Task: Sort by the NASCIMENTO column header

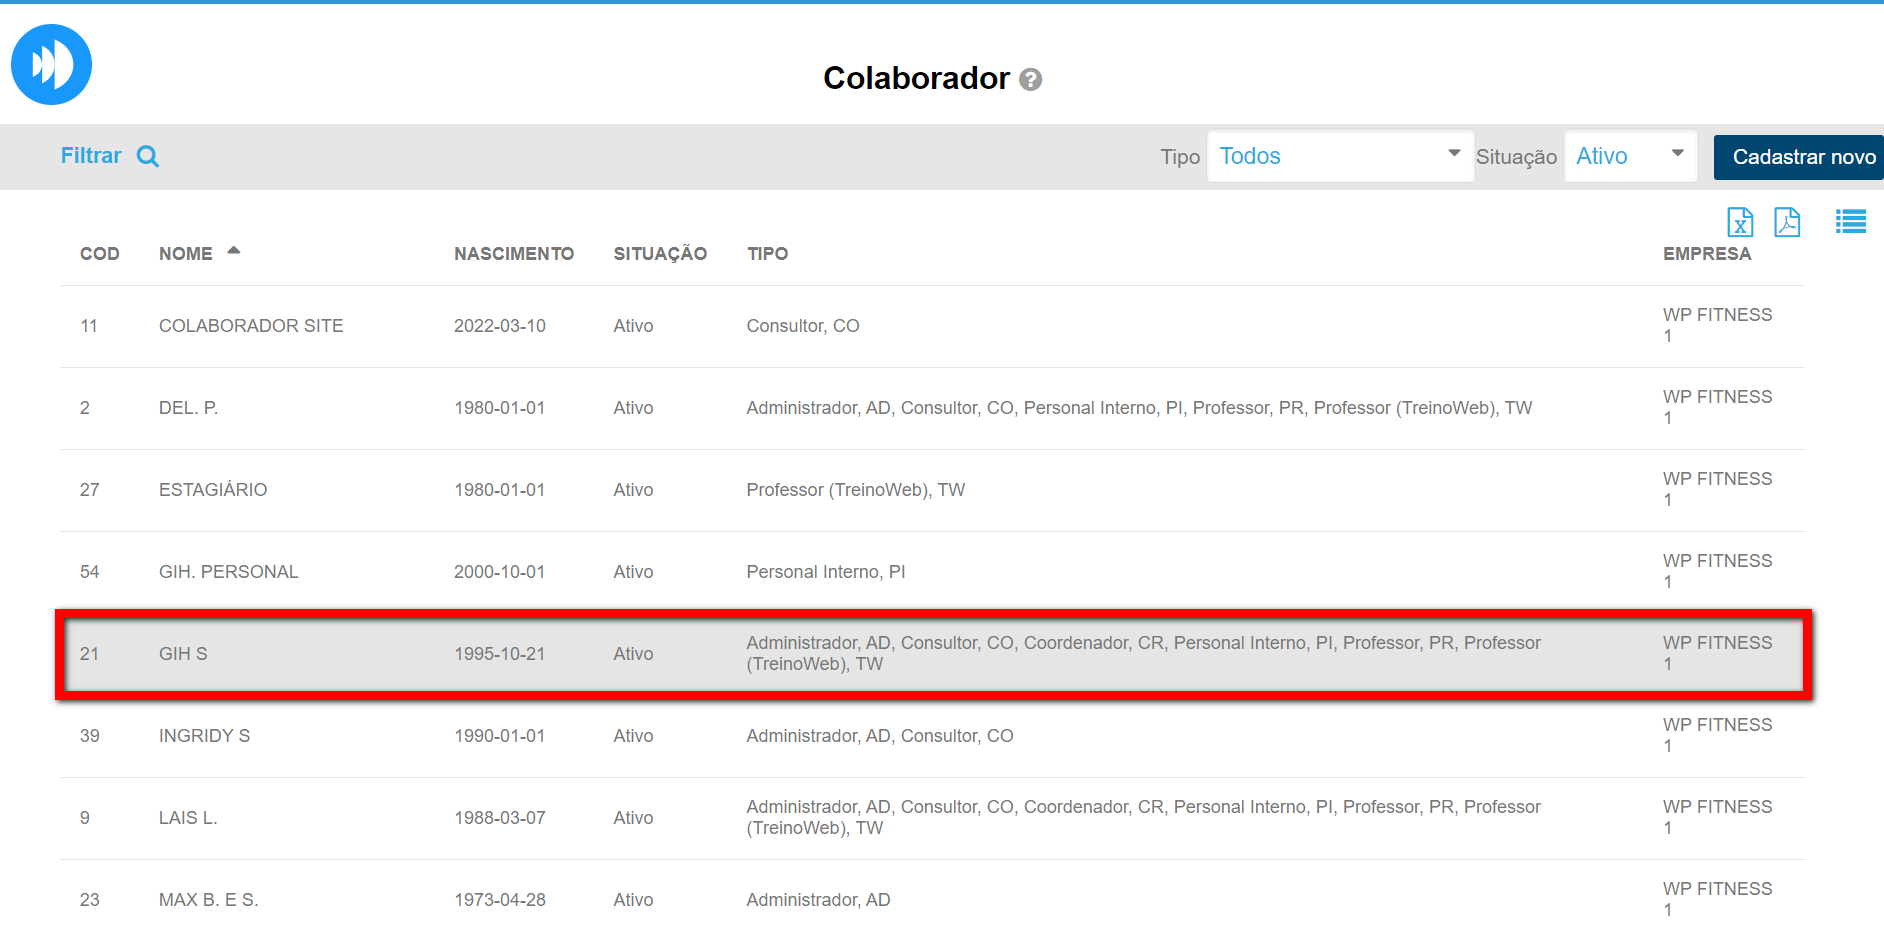Action: pyautogui.click(x=513, y=254)
